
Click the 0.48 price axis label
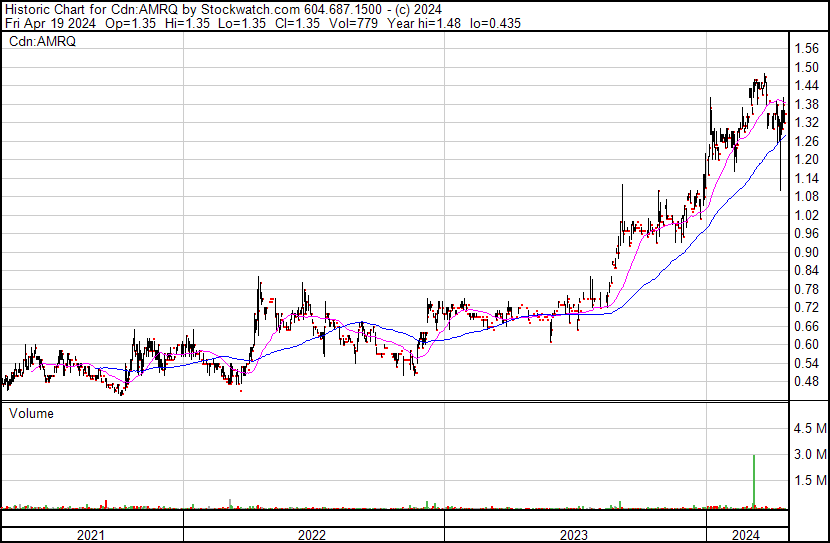click(x=806, y=381)
